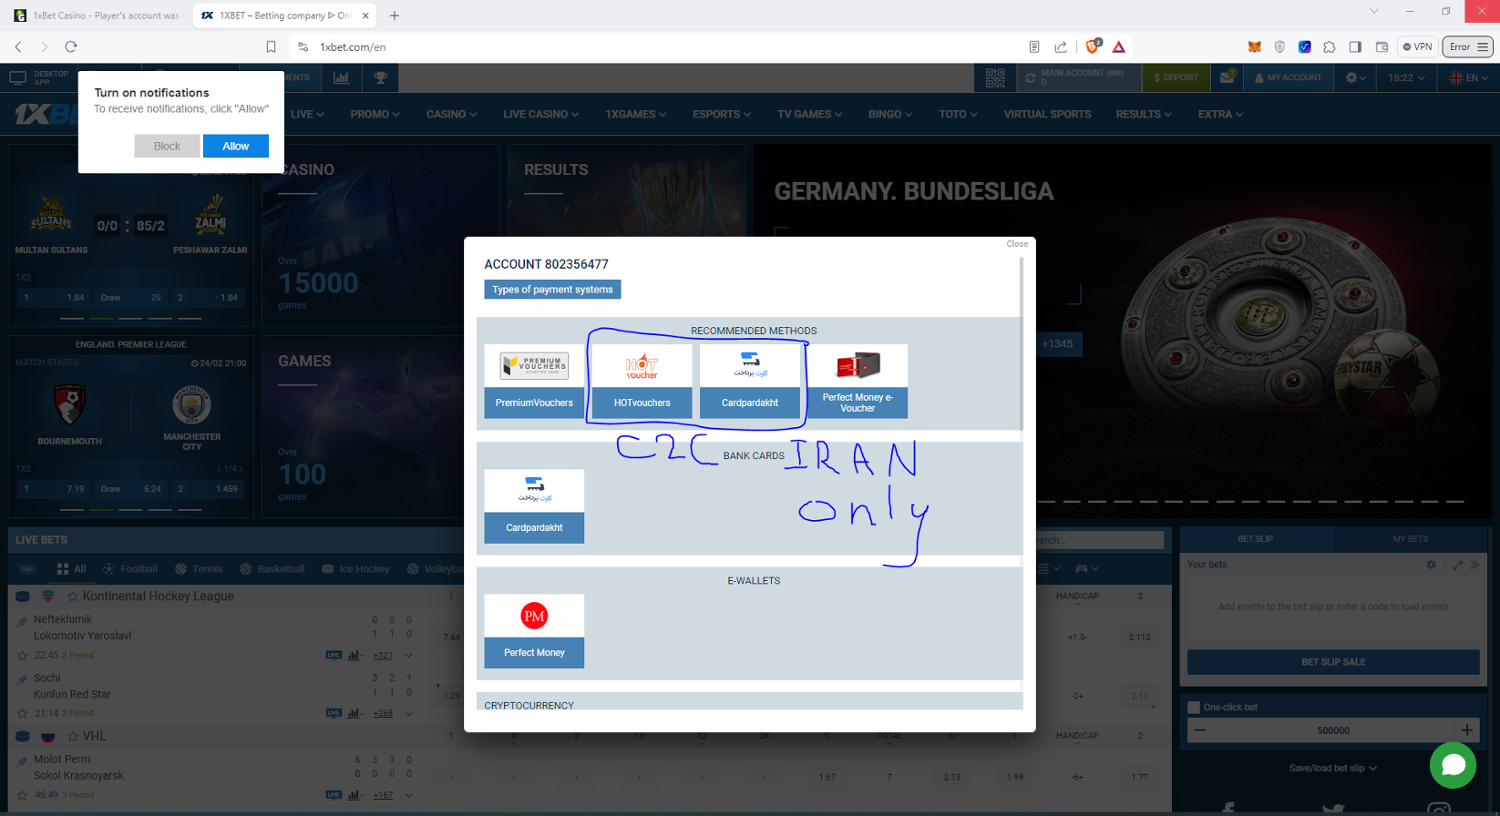Close the payment account dialog
The height and width of the screenshot is (816, 1500).
pyautogui.click(x=1017, y=244)
